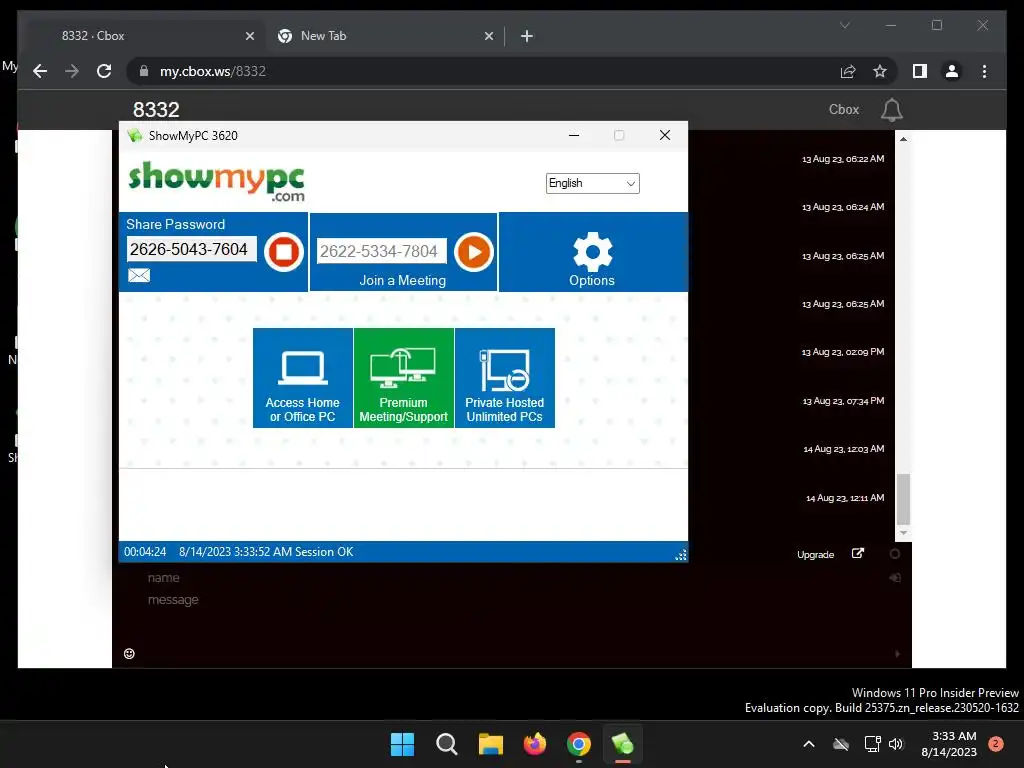This screenshot has height=768, width=1024.
Task: Open Cbox notifications bell
Action: [891, 110]
